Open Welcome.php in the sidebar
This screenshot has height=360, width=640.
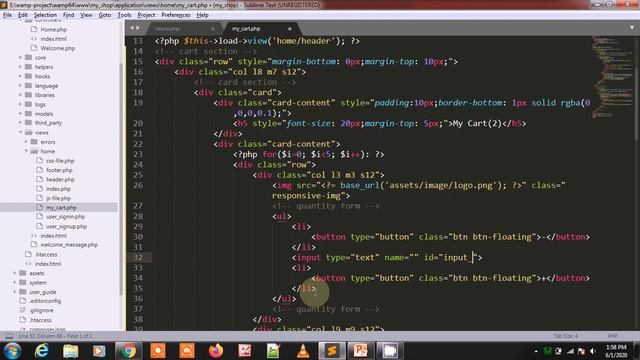click(58, 48)
